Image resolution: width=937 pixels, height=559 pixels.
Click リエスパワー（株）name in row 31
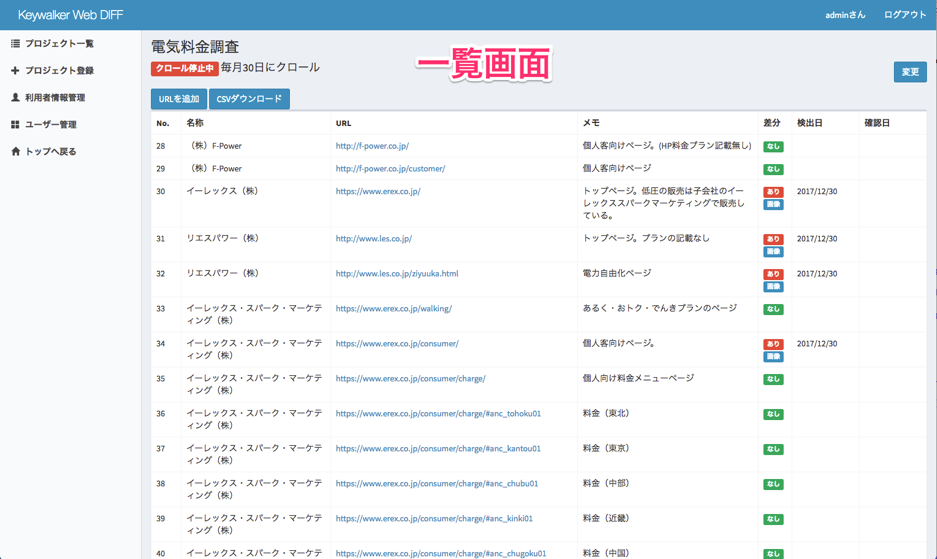(x=222, y=239)
